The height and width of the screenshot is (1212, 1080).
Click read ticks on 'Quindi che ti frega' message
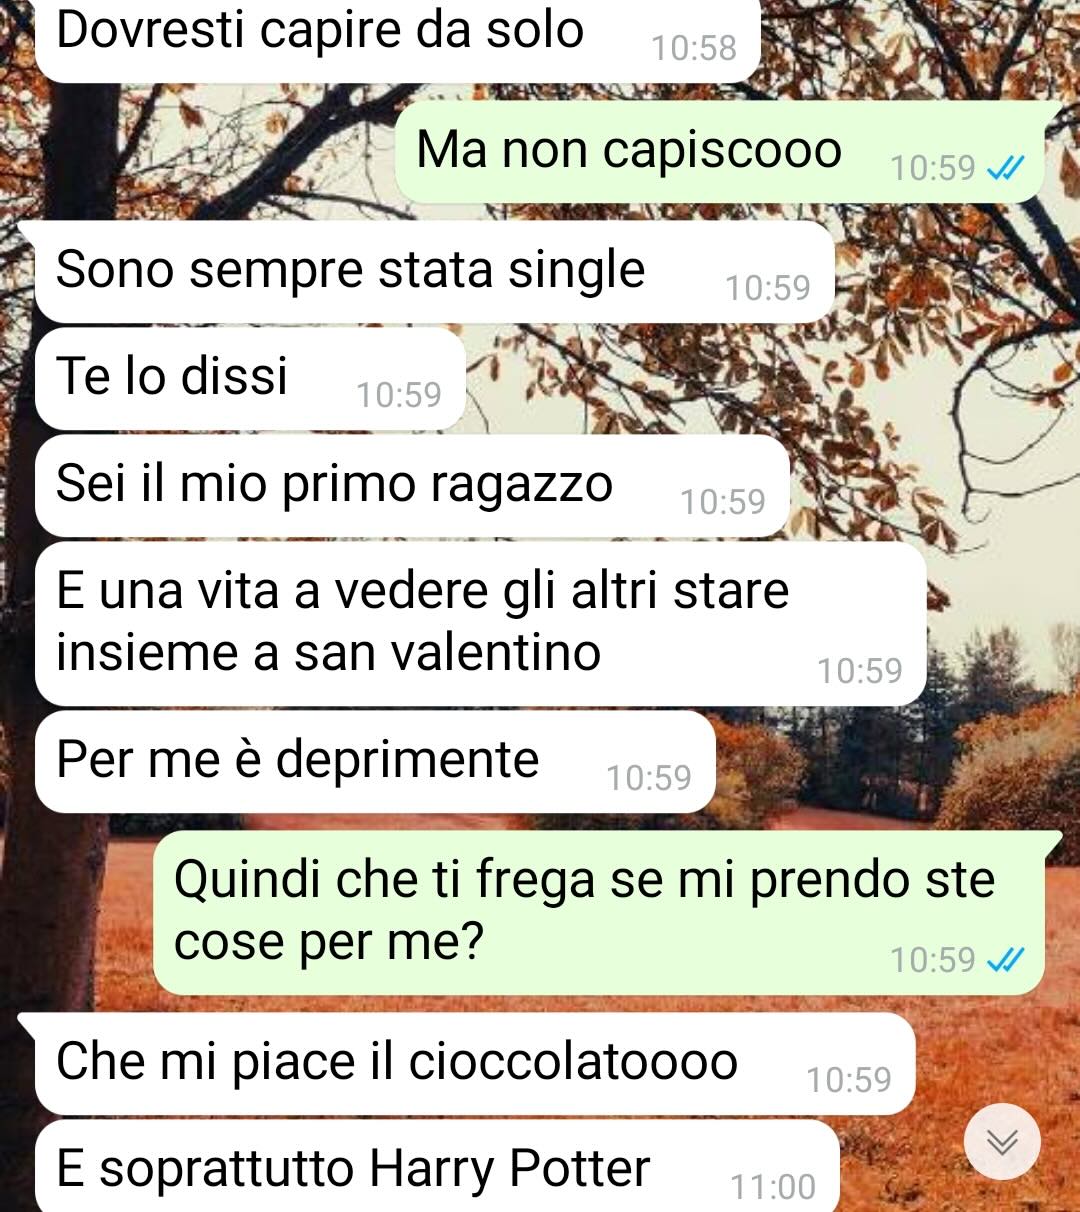pos(1005,961)
